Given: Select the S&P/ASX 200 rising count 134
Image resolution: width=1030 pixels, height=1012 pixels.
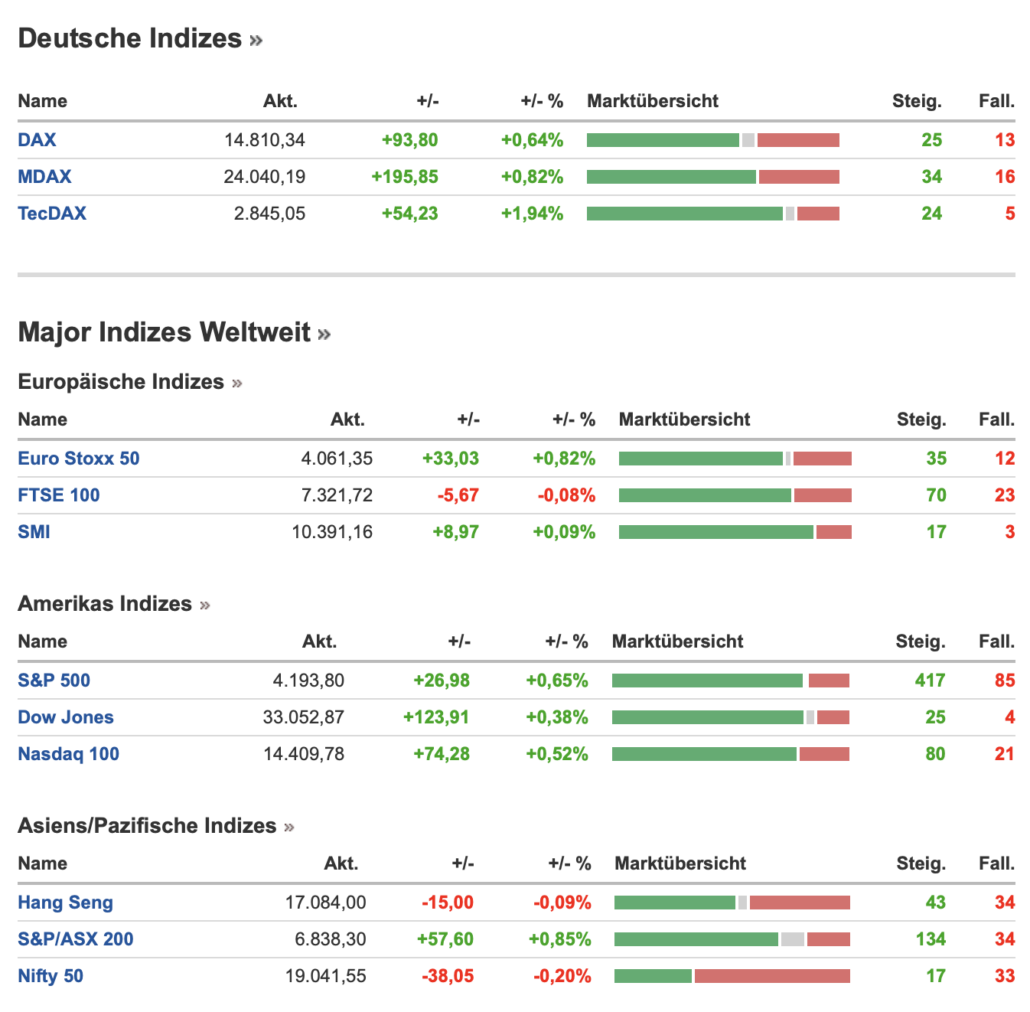Looking at the screenshot, I should pyautogui.click(x=931, y=939).
